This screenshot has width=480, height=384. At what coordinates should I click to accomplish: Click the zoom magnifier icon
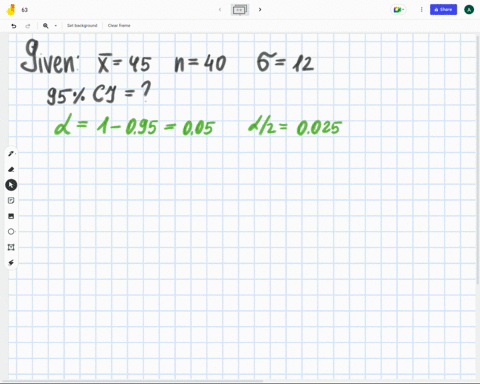click(46, 26)
